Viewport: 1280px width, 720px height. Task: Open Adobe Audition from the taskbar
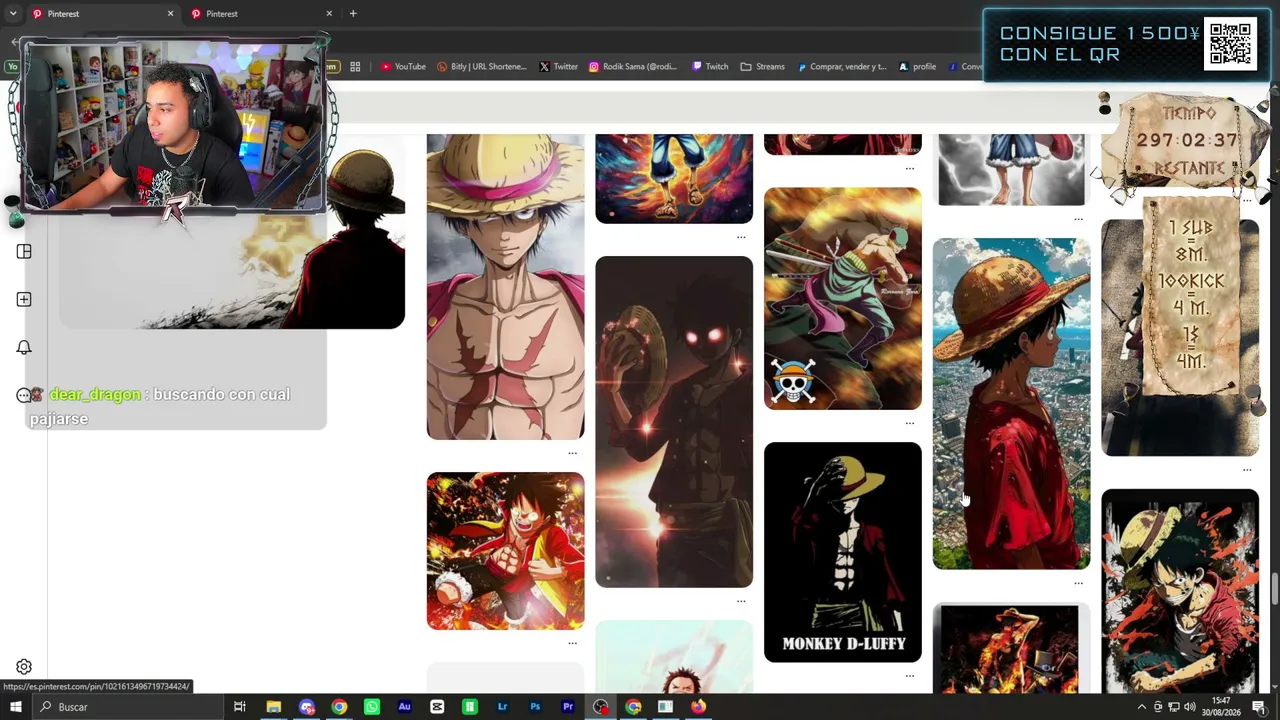click(x=404, y=707)
